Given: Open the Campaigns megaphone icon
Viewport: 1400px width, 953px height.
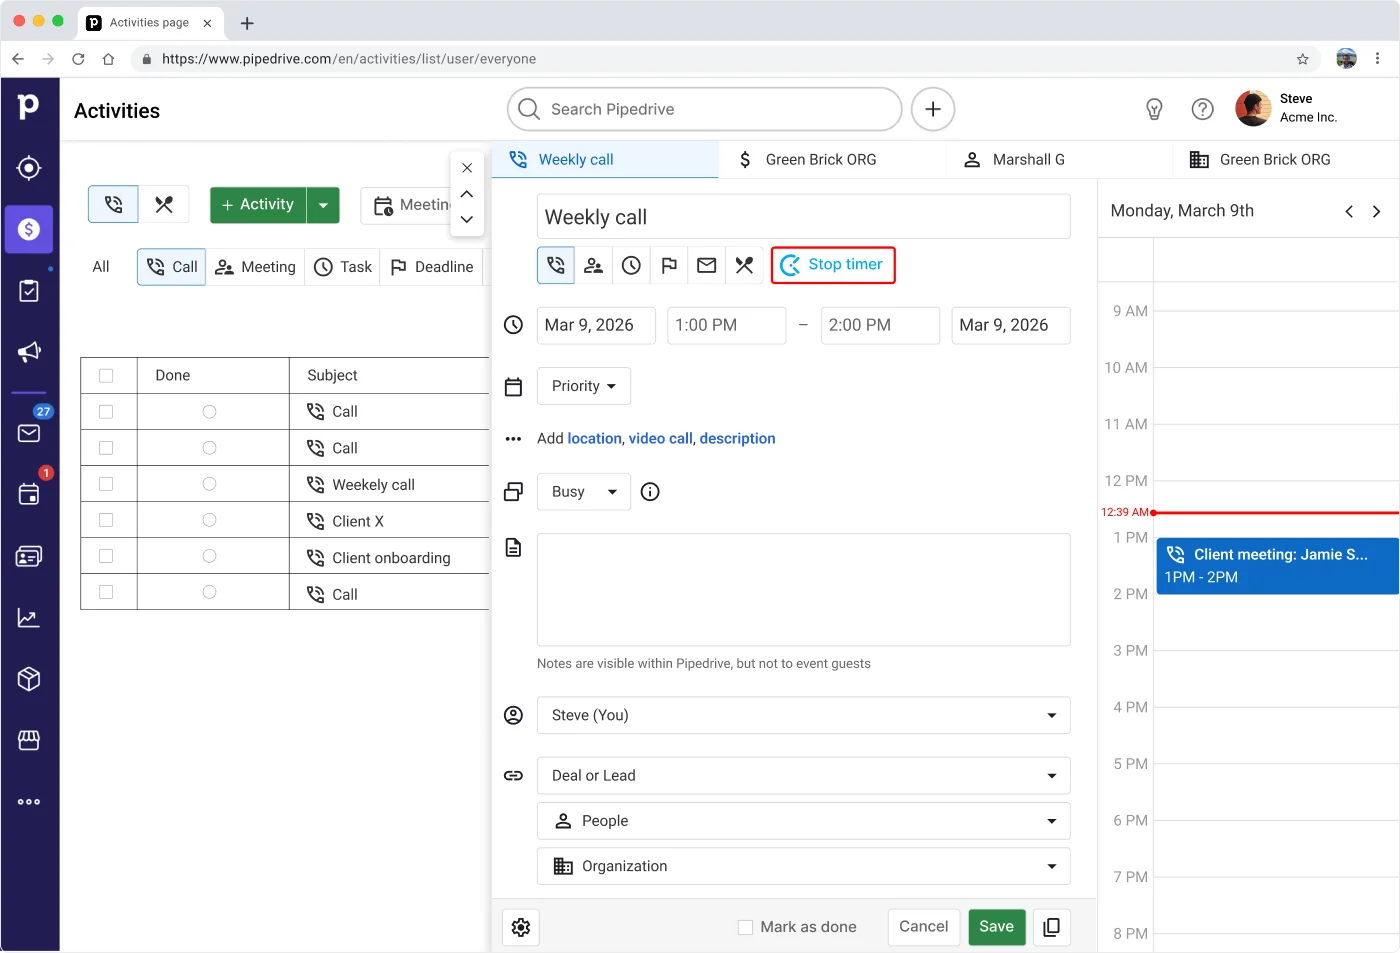Looking at the screenshot, I should [29, 352].
